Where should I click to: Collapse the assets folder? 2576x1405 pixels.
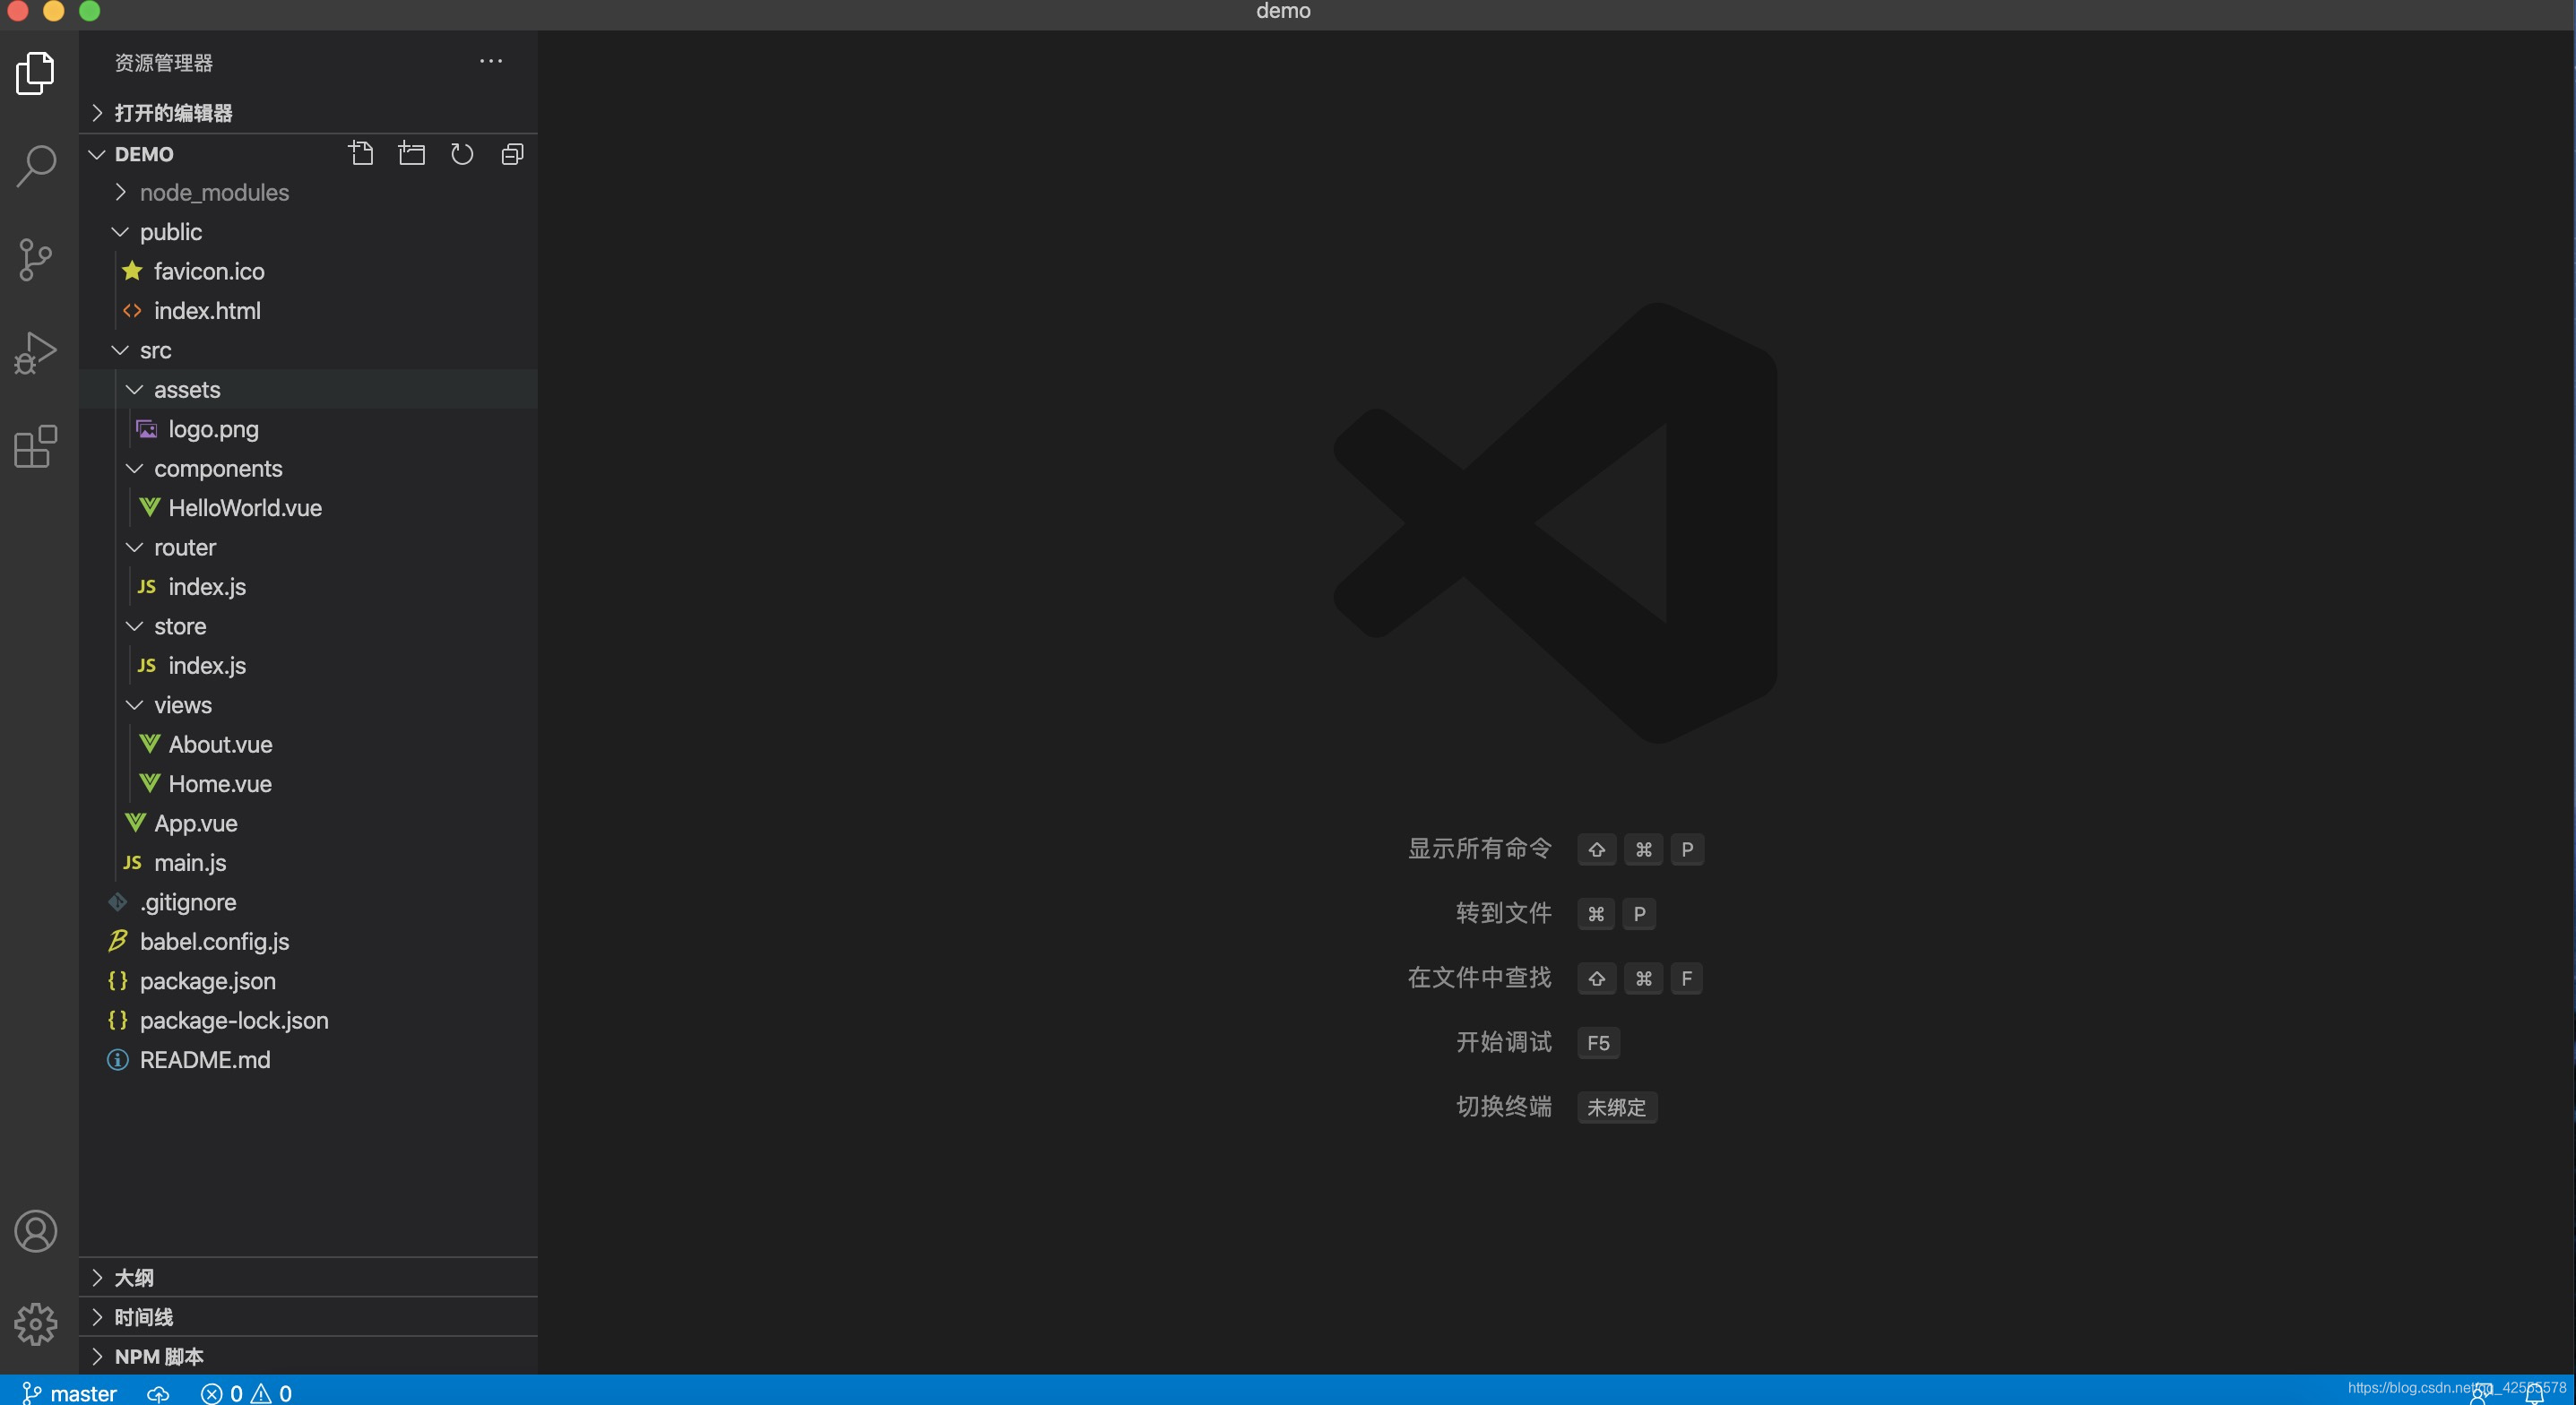click(x=308, y=390)
